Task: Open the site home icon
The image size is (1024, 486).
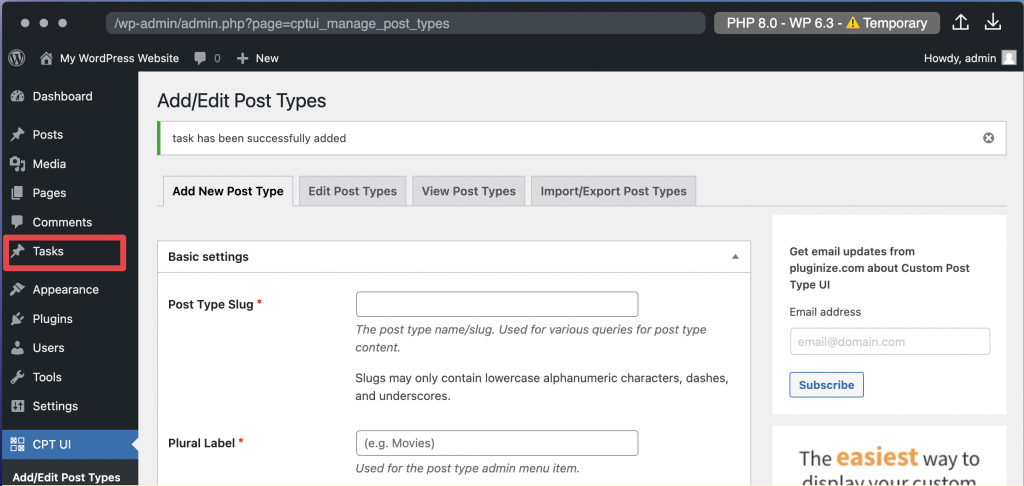Action: tap(46, 58)
